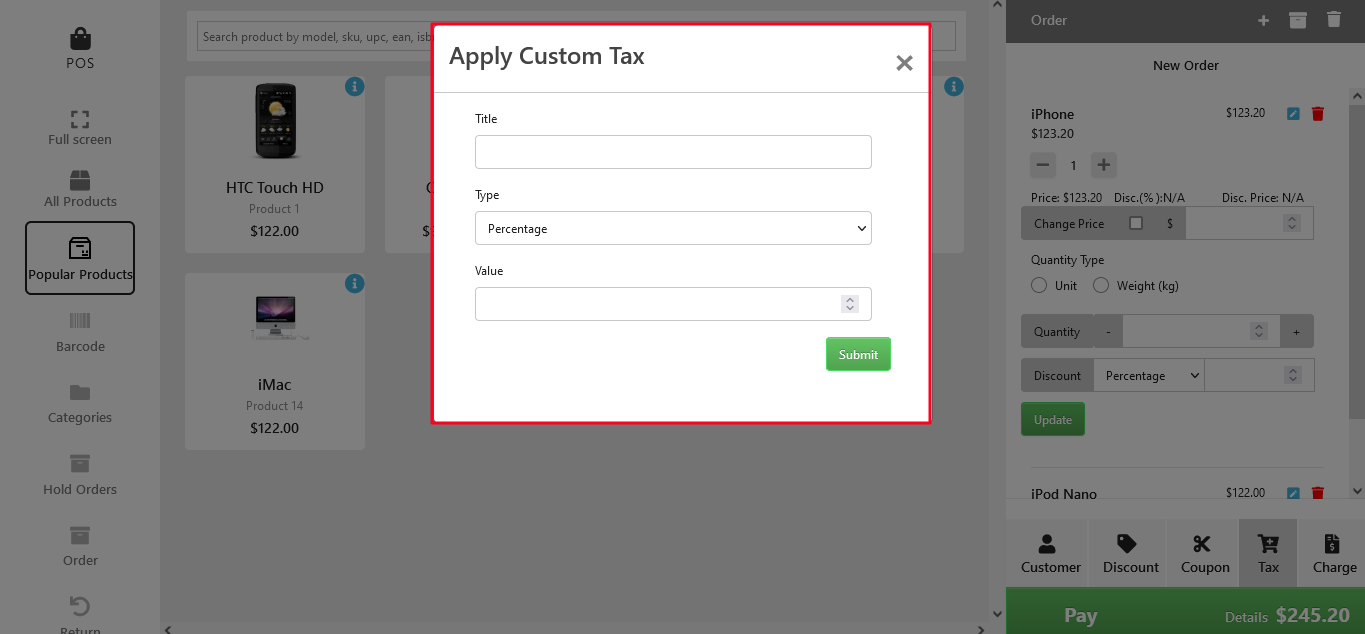Submit the custom tax form
This screenshot has height=634, width=1365.
pyautogui.click(x=858, y=354)
